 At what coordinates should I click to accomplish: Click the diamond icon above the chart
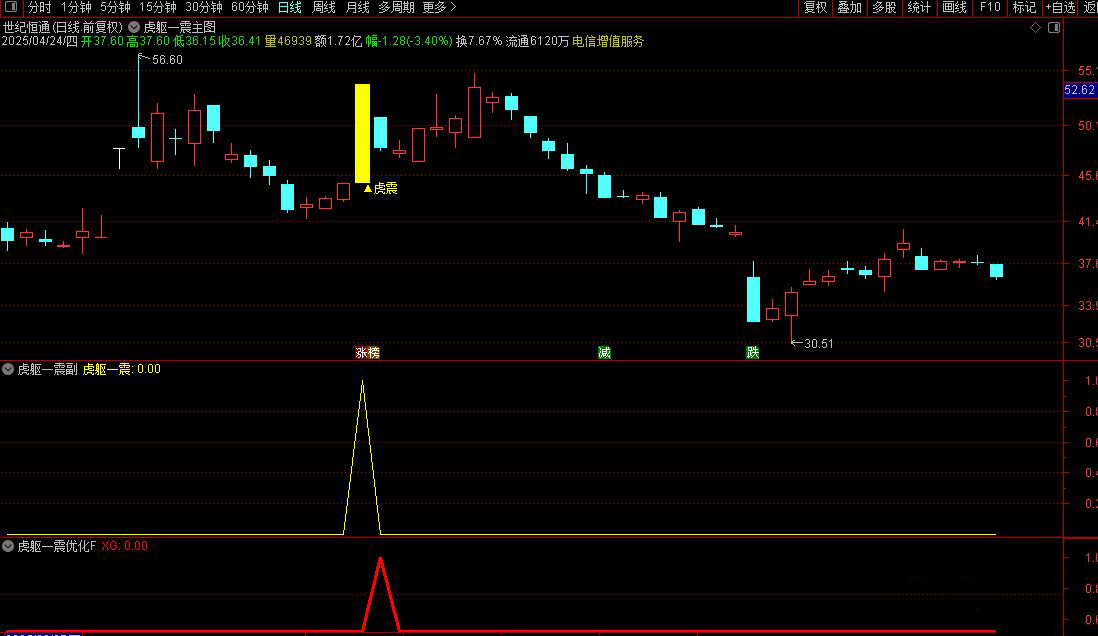pos(1036,27)
